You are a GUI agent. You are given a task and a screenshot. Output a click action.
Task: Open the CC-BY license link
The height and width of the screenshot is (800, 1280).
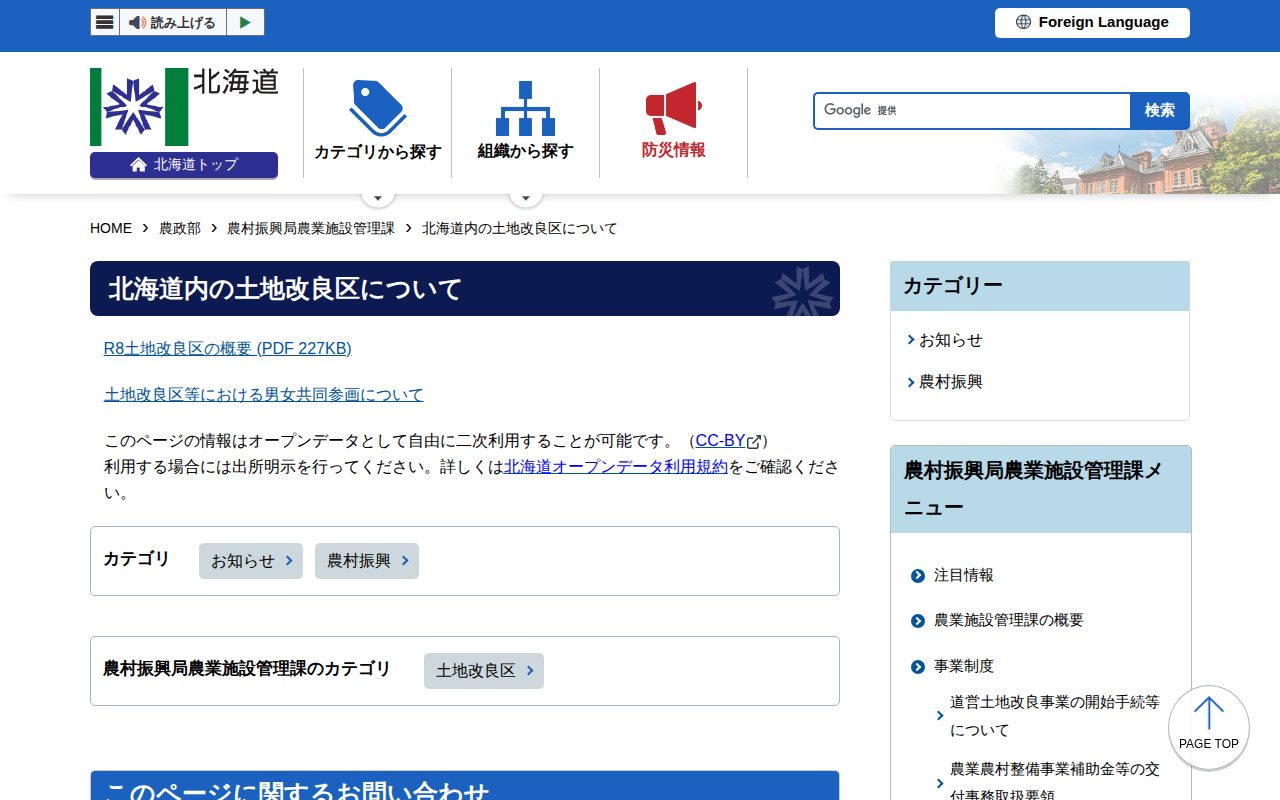click(721, 440)
